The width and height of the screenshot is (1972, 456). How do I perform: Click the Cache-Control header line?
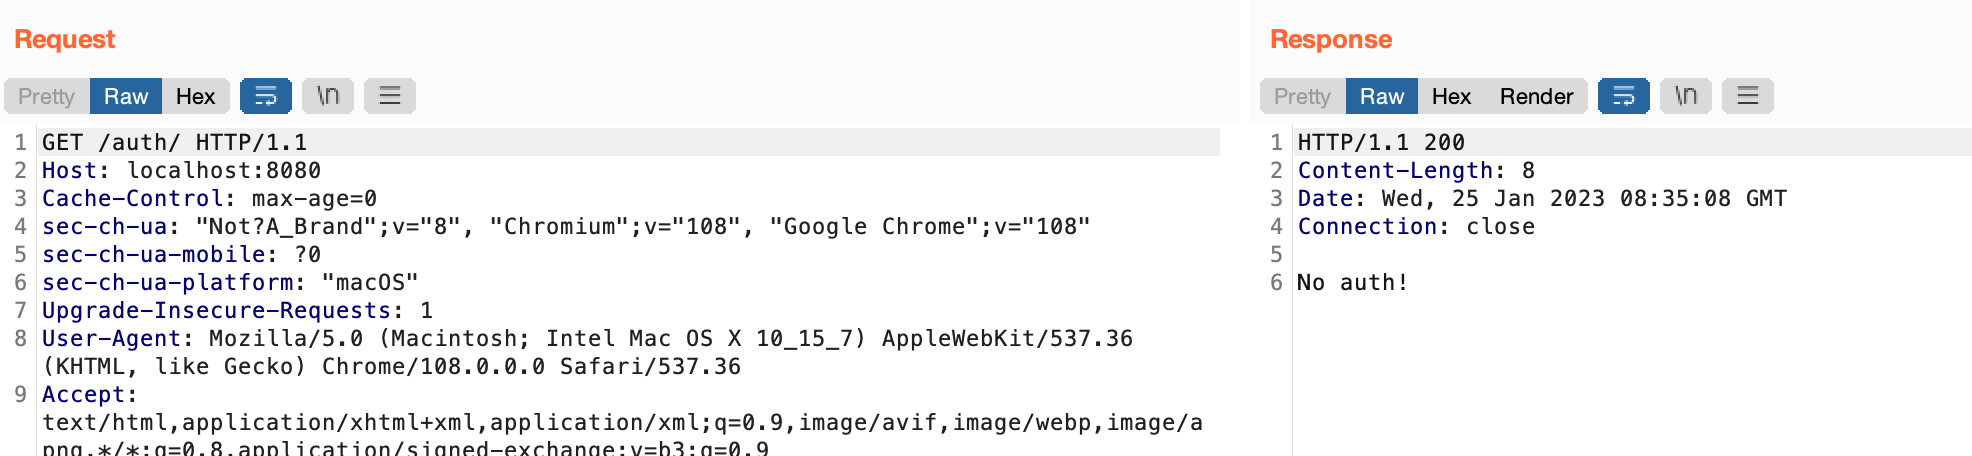point(209,198)
